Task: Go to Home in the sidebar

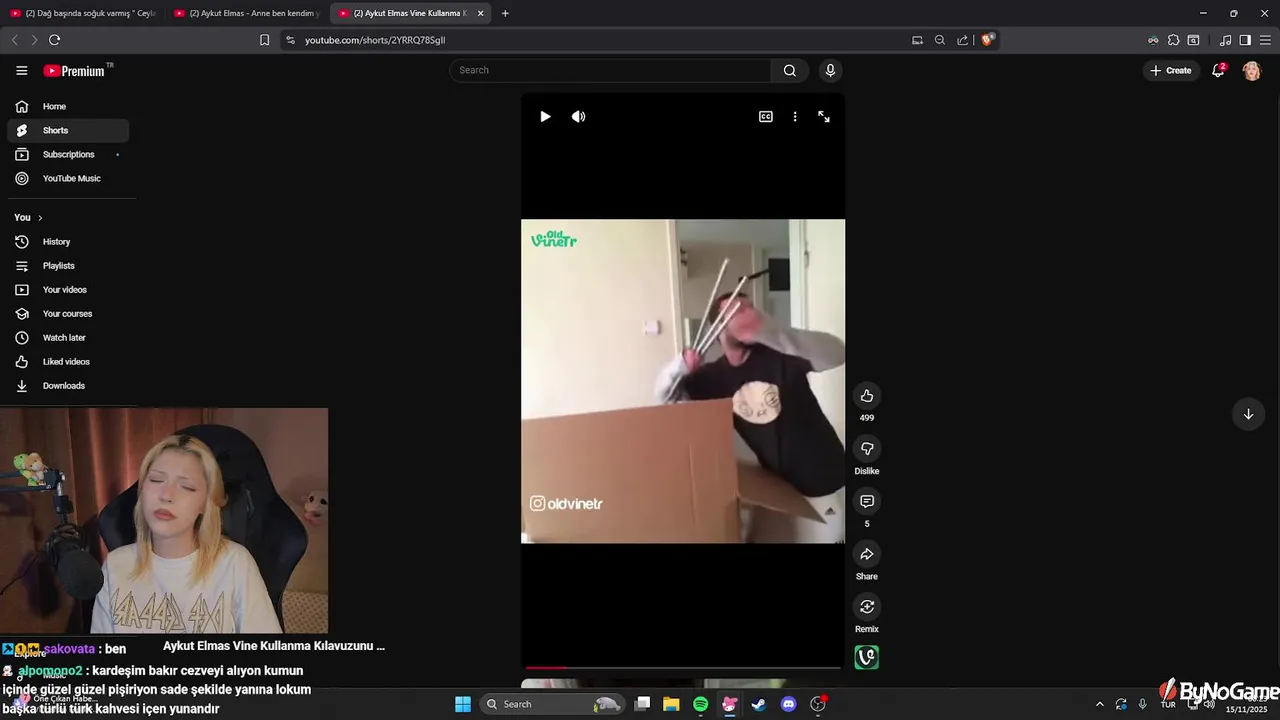Action: 68,106
